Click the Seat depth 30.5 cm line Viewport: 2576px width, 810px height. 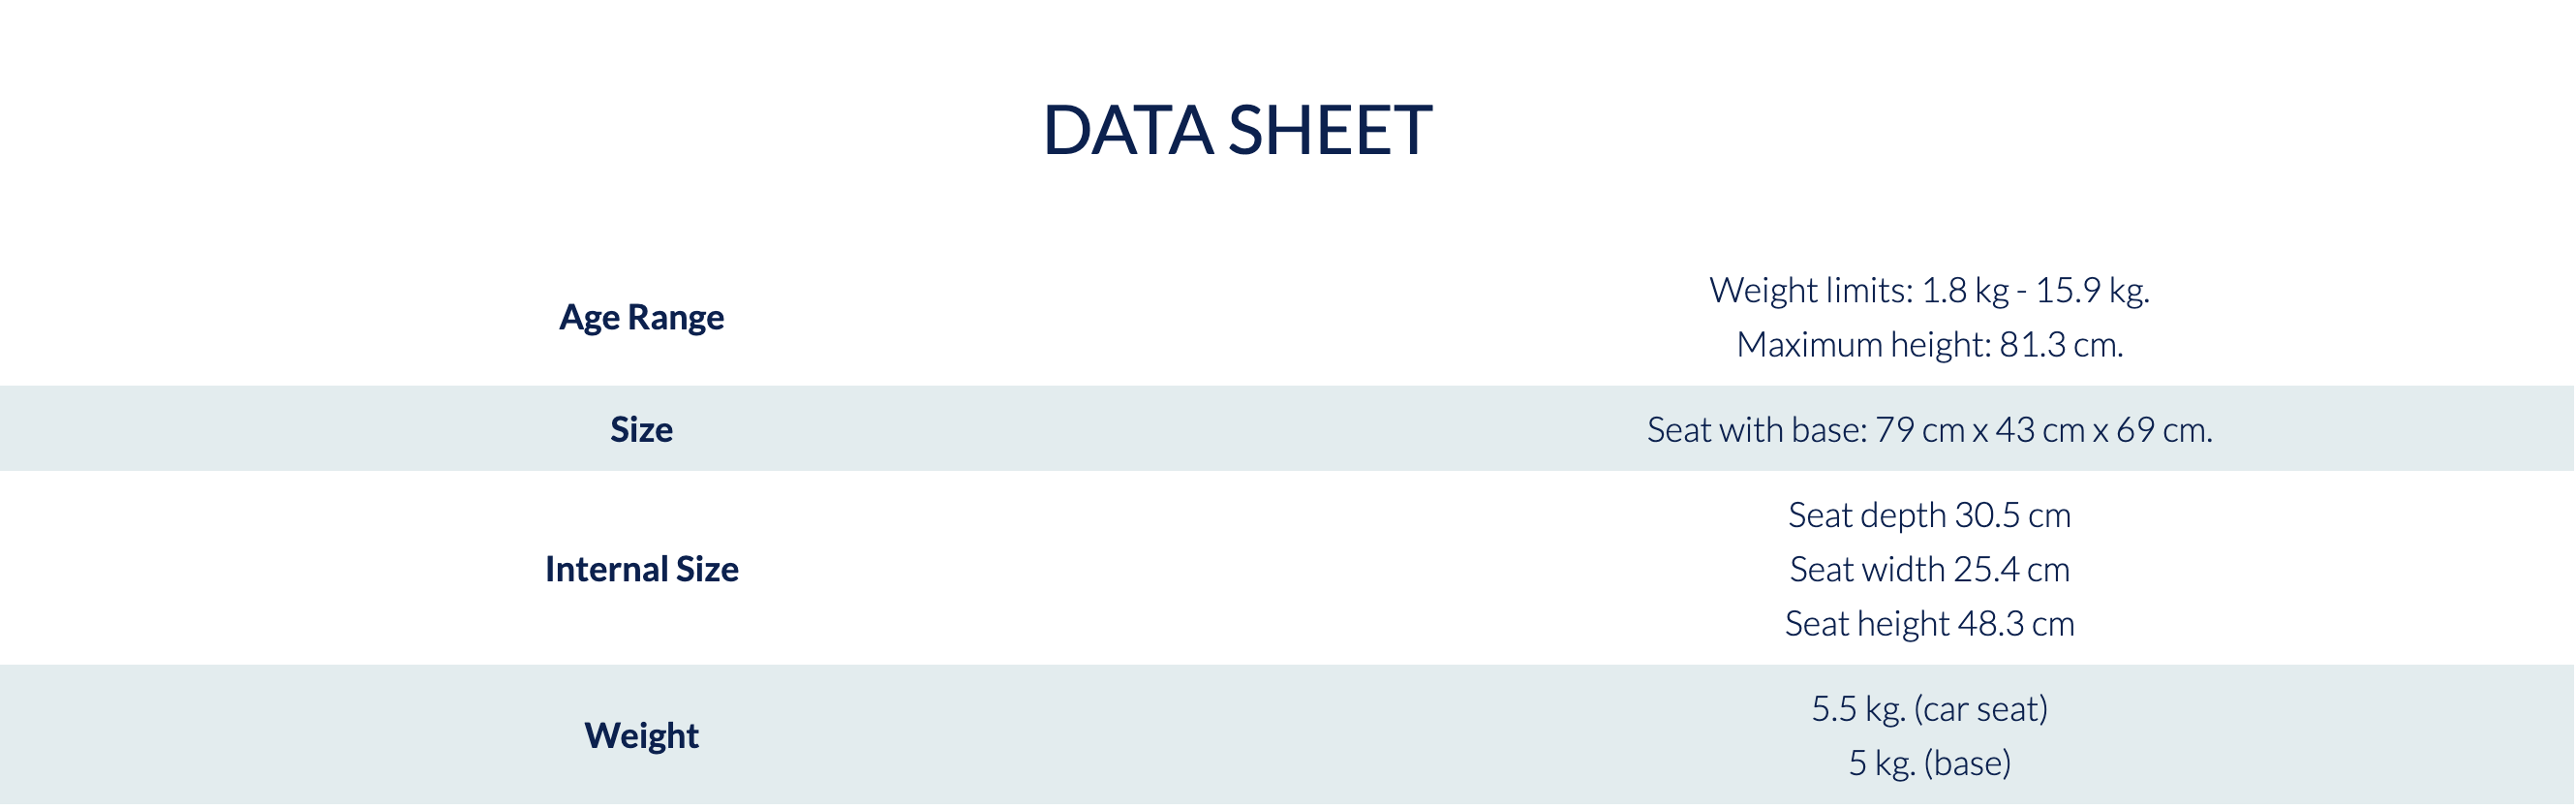coord(1929,515)
